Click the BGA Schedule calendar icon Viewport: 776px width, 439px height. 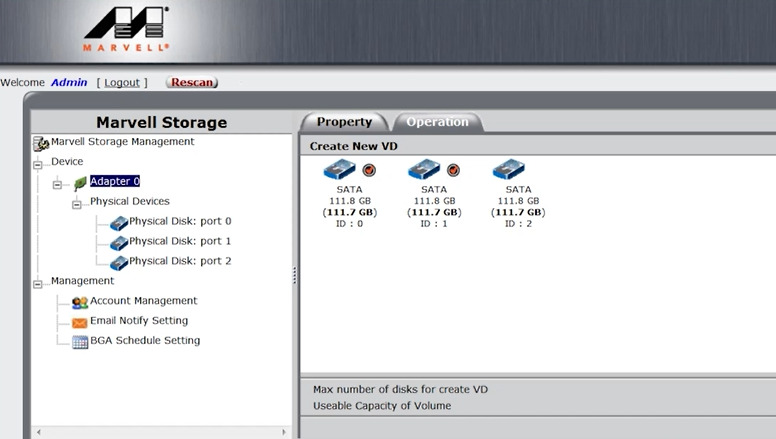[x=80, y=342]
